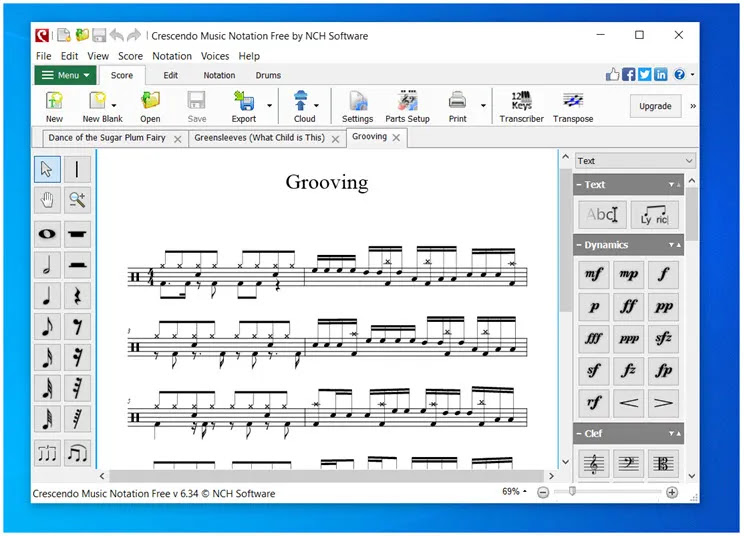The image size is (744, 536).
Task: Insert bass clef
Action: [629, 463]
